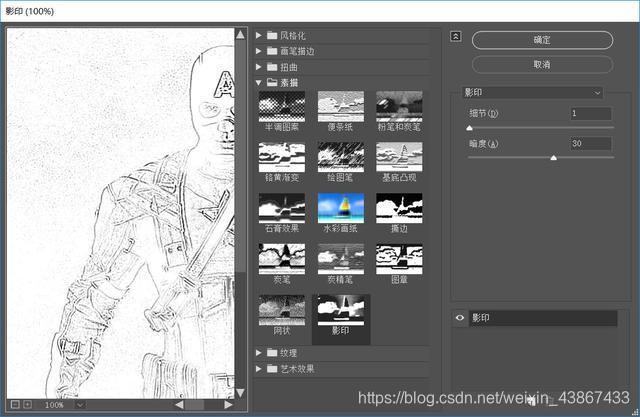Click preview scroll left arrow

[179, 404]
